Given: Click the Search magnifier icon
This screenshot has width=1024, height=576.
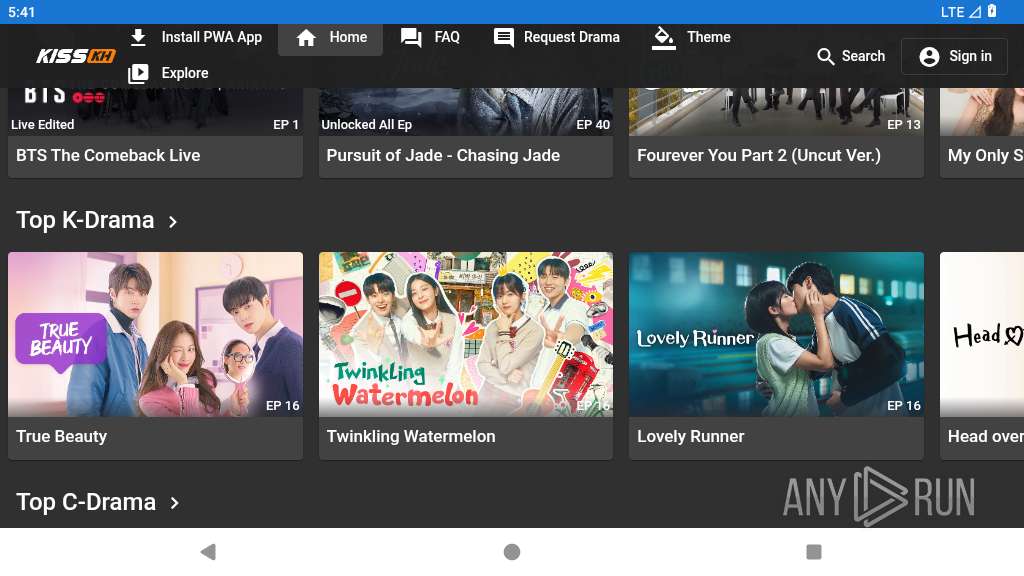Looking at the screenshot, I should coord(825,57).
